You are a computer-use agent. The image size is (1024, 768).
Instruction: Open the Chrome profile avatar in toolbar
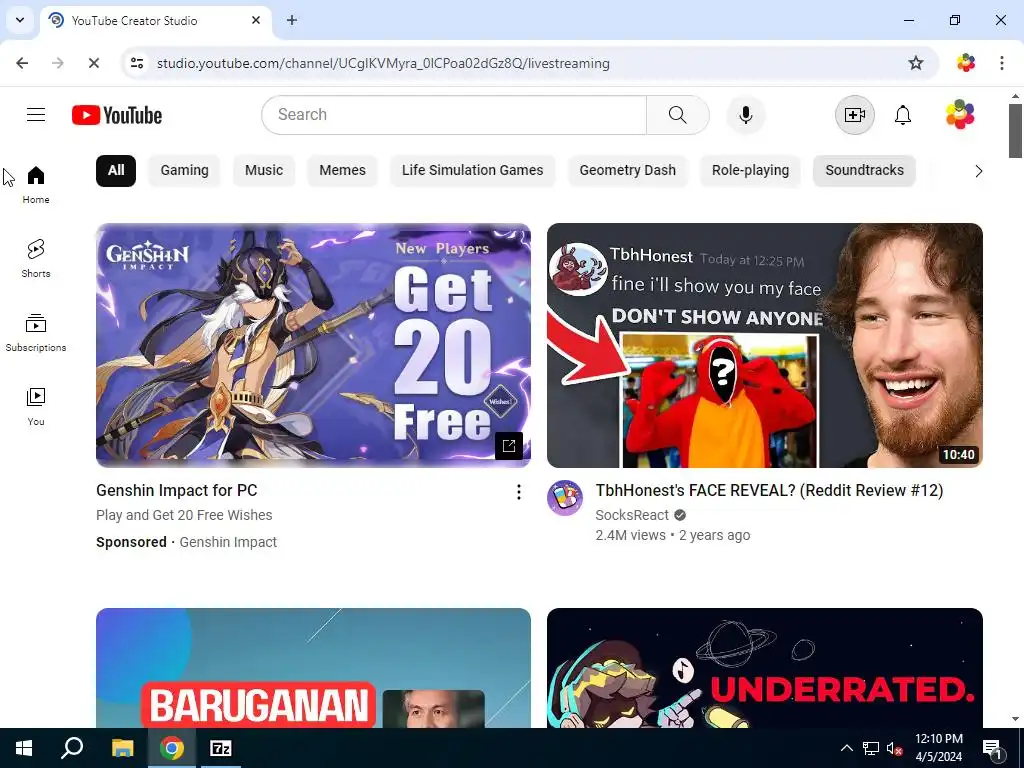tap(966, 63)
